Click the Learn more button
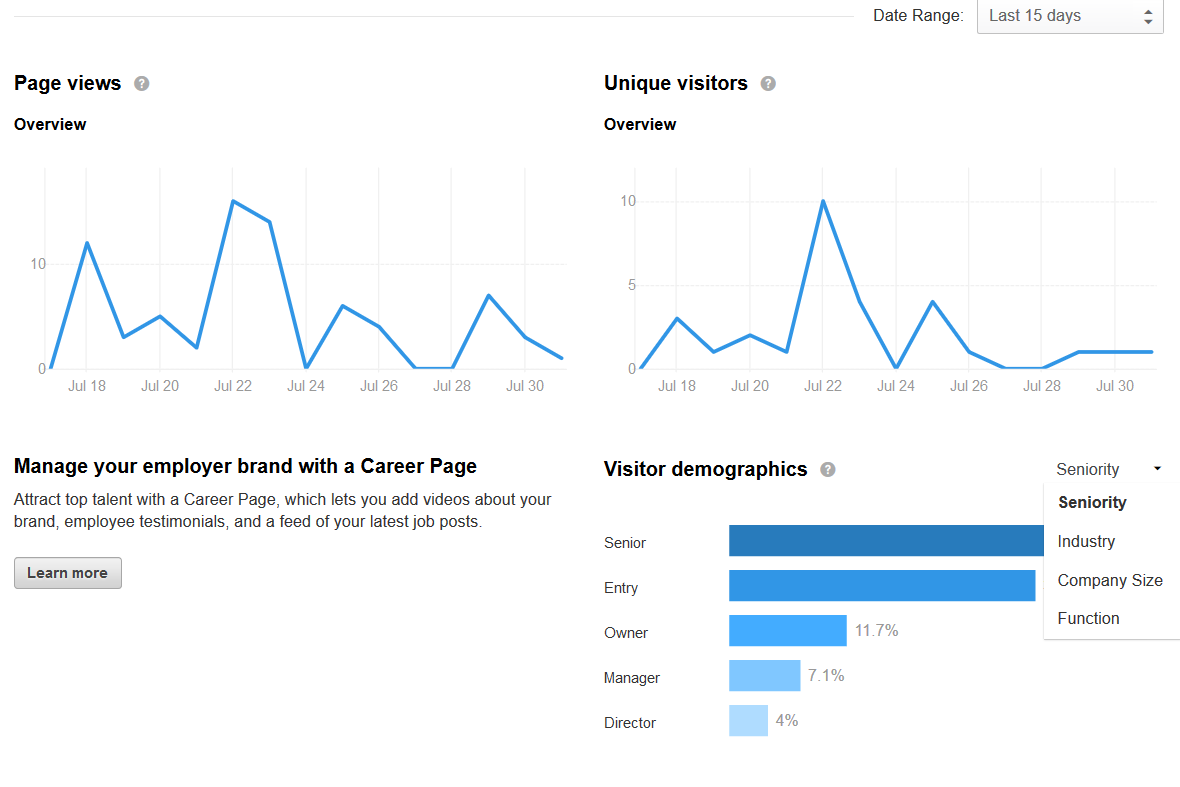Screen dimensions: 1180x787 pos(68,573)
